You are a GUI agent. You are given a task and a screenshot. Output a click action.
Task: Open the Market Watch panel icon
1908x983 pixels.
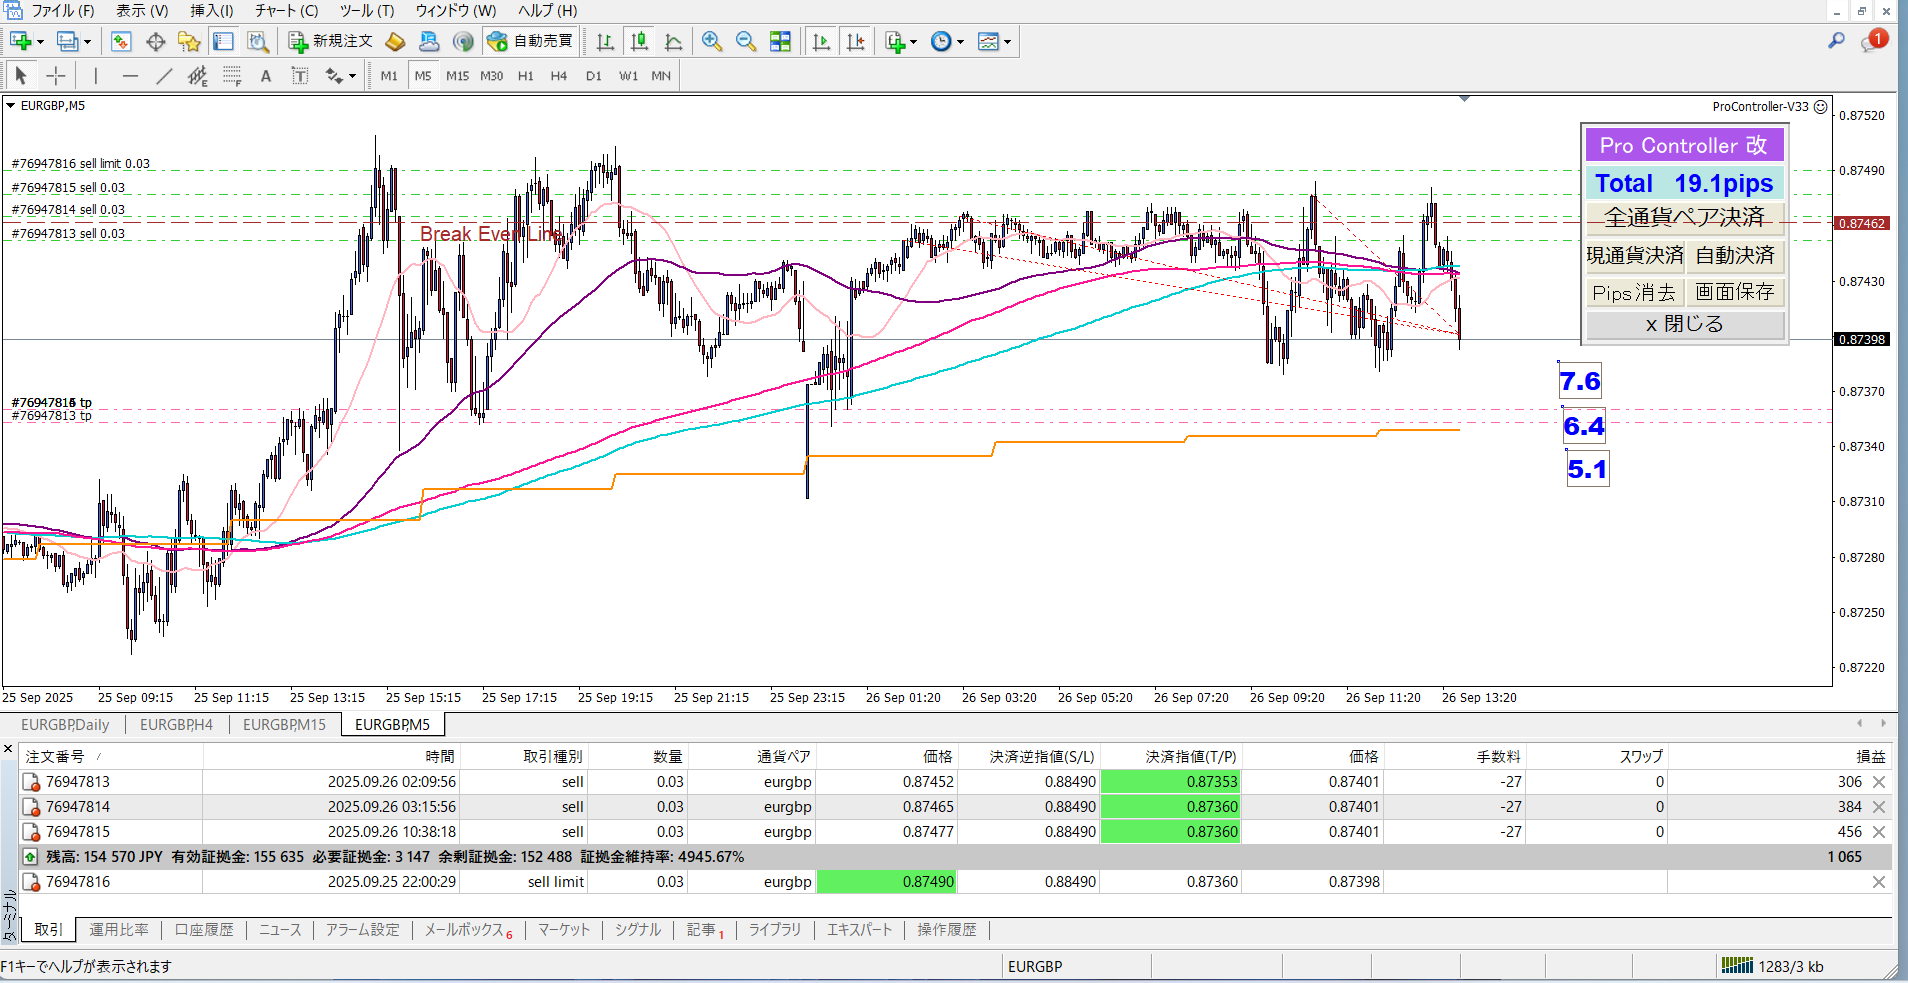121,41
